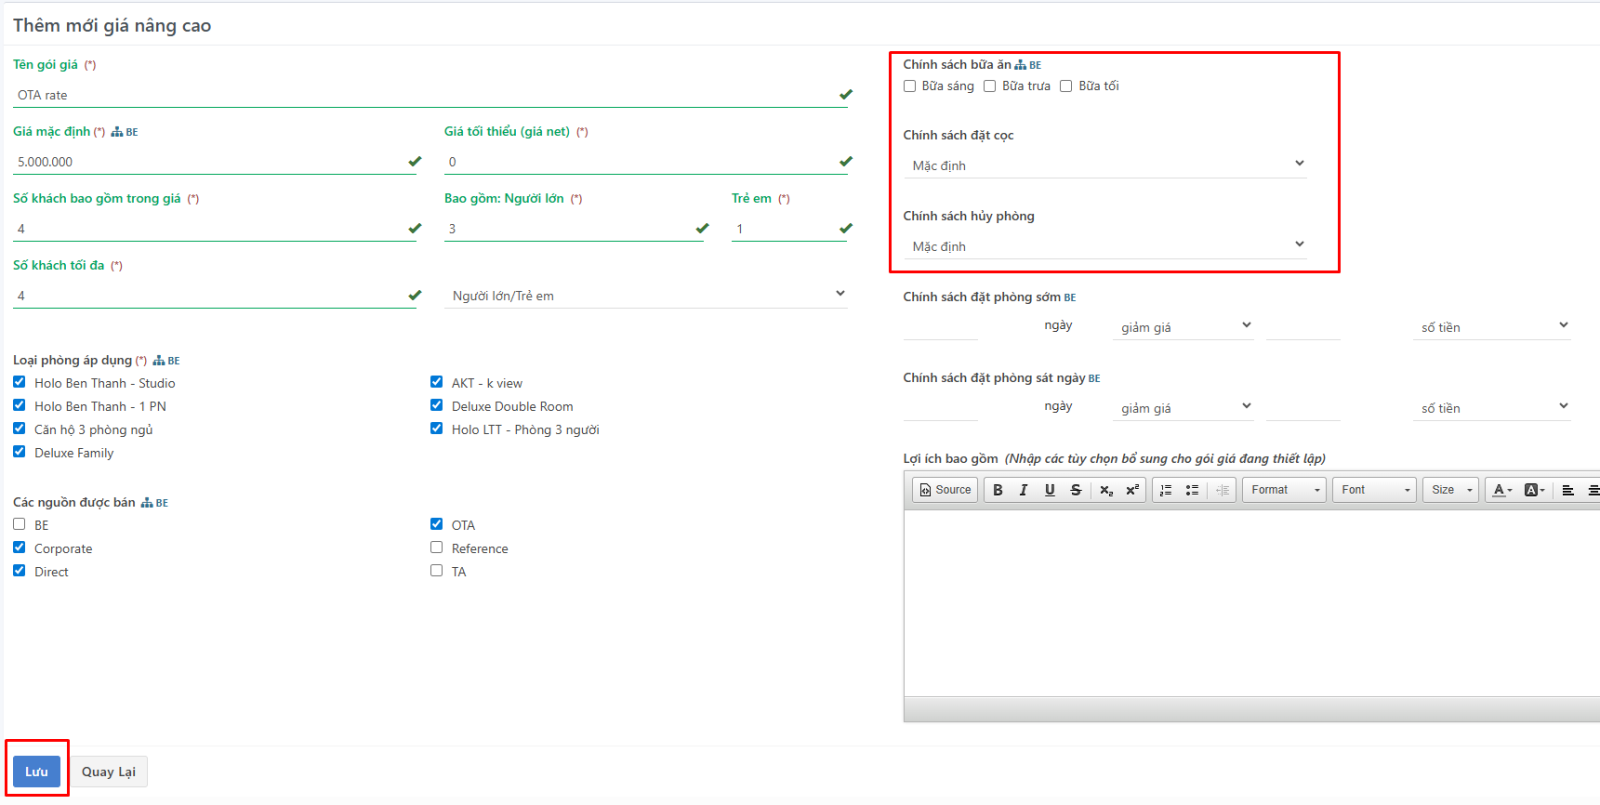This screenshot has width=1600, height=805.
Task: Uncheck the OTA source
Action: point(436,524)
